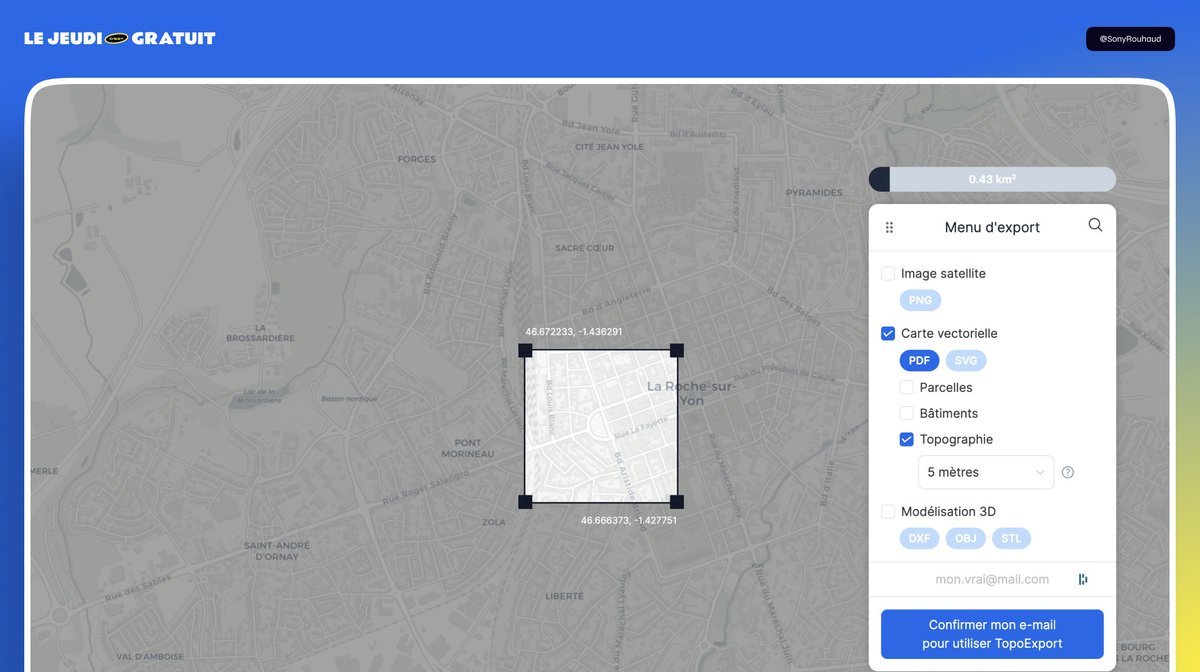Click the top-left selection corner handle
Image resolution: width=1200 pixels, height=672 pixels.
click(x=525, y=350)
